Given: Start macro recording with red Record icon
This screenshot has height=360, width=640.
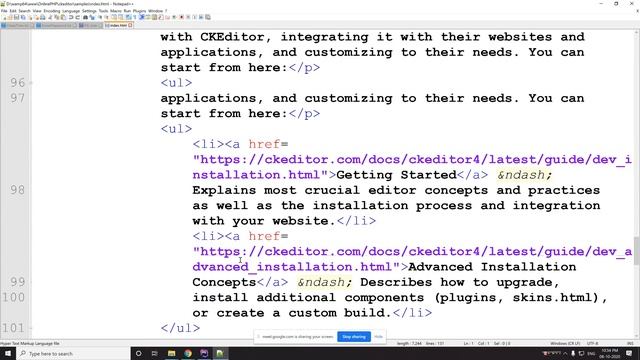Looking at the screenshot, I should [181, 17].
